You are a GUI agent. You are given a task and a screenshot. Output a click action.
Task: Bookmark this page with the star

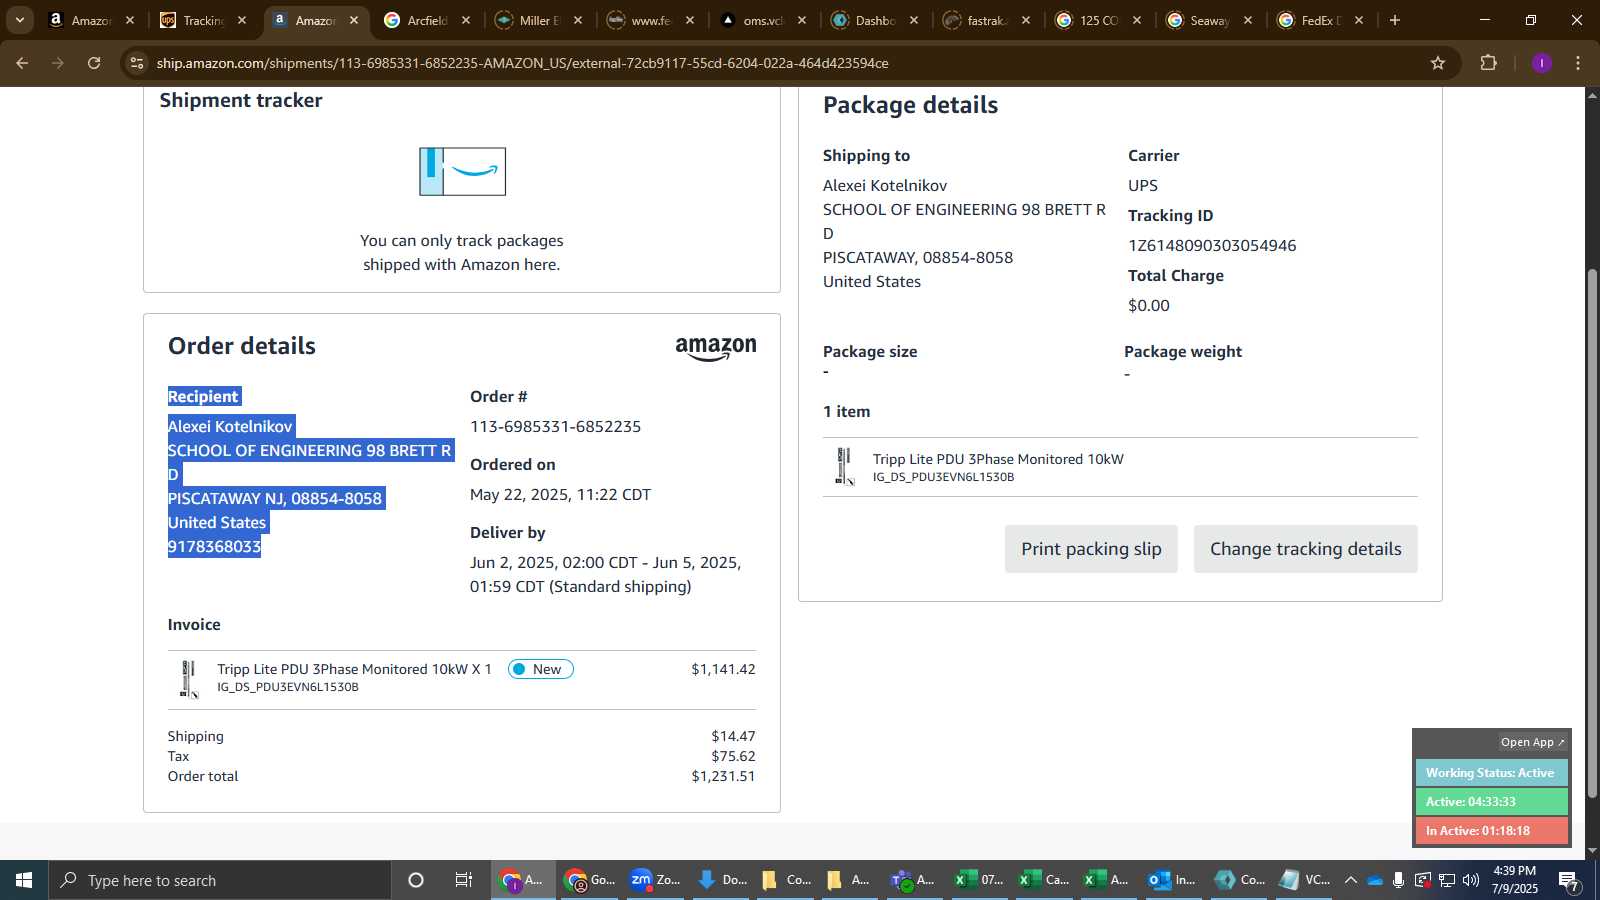(x=1438, y=63)
